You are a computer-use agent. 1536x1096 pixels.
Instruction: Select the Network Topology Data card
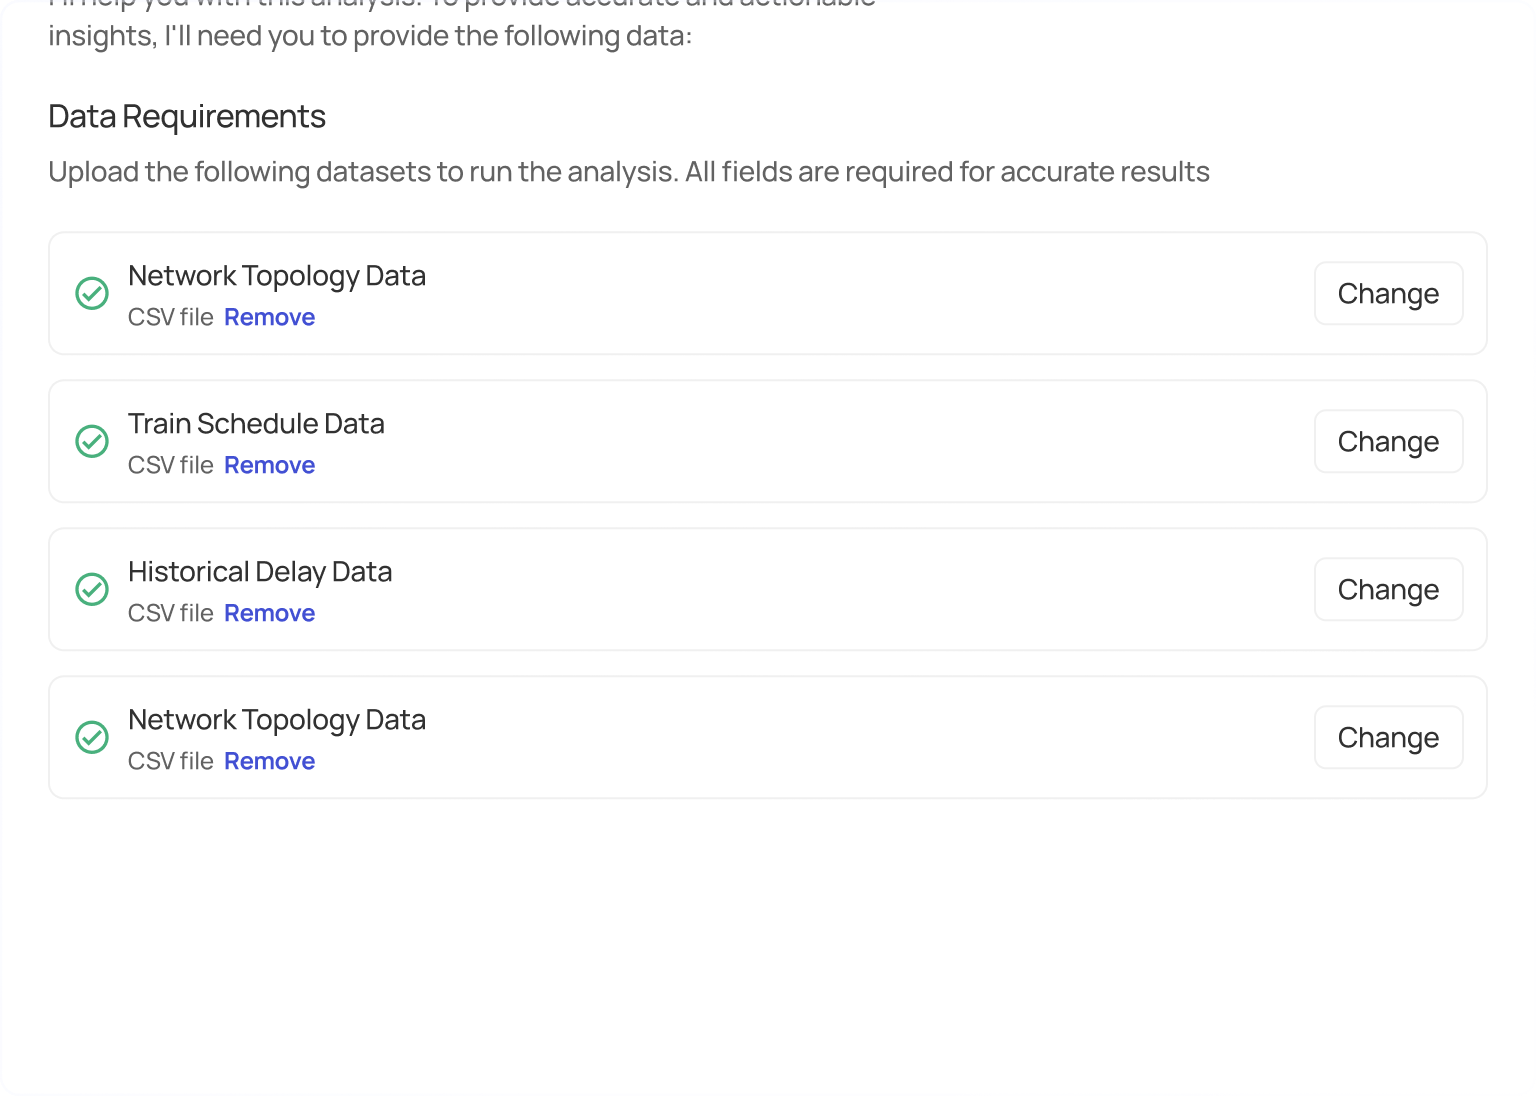tap(768, 293)
